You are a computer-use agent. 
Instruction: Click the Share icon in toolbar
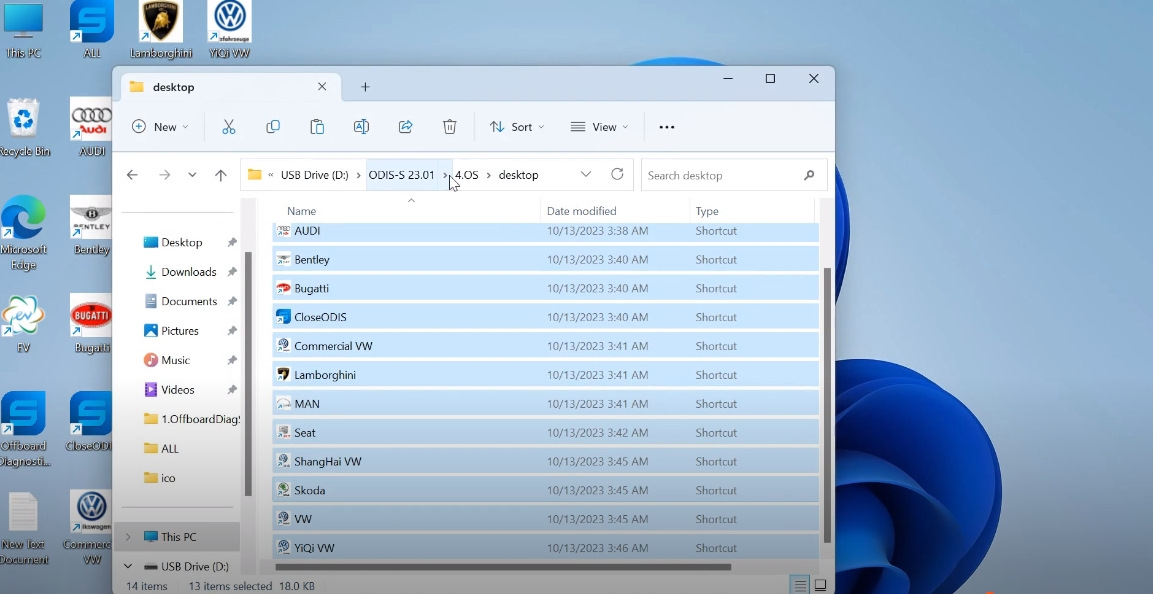click(x=405, y=127)
